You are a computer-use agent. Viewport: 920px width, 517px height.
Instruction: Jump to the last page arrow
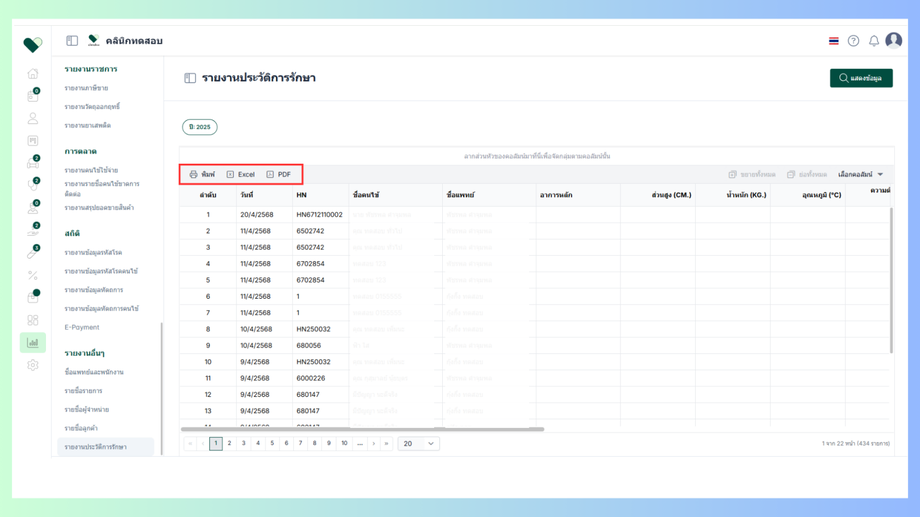tap(387, 444)
